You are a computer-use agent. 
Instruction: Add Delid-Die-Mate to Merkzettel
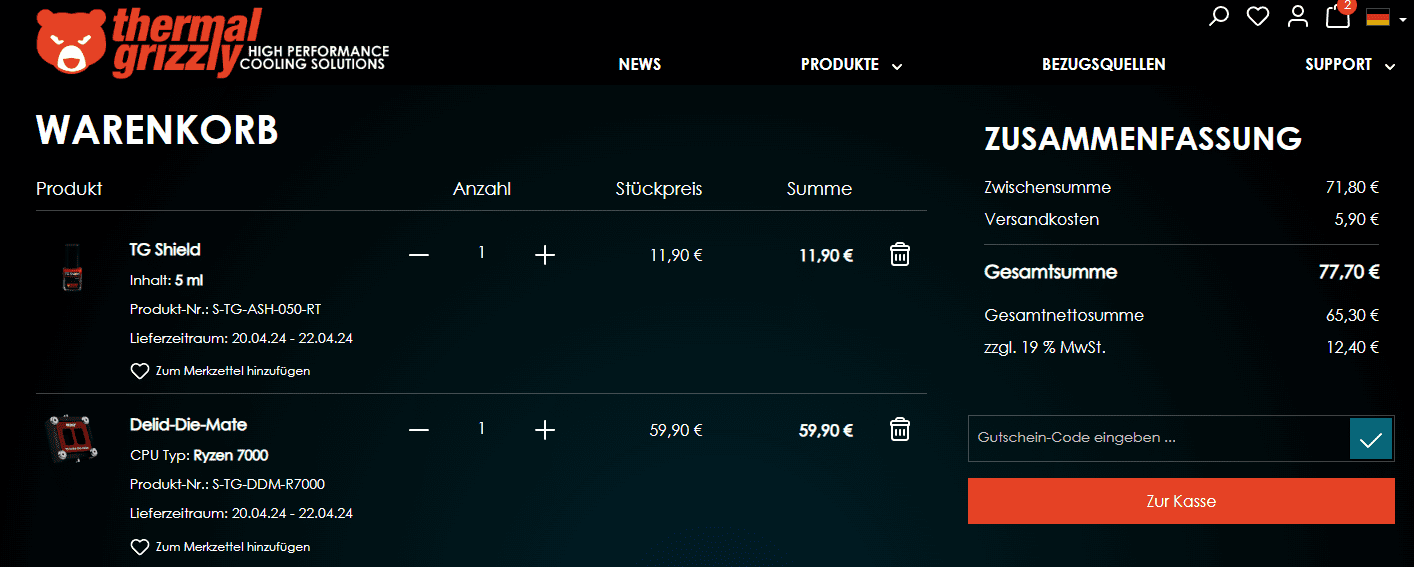220,547
